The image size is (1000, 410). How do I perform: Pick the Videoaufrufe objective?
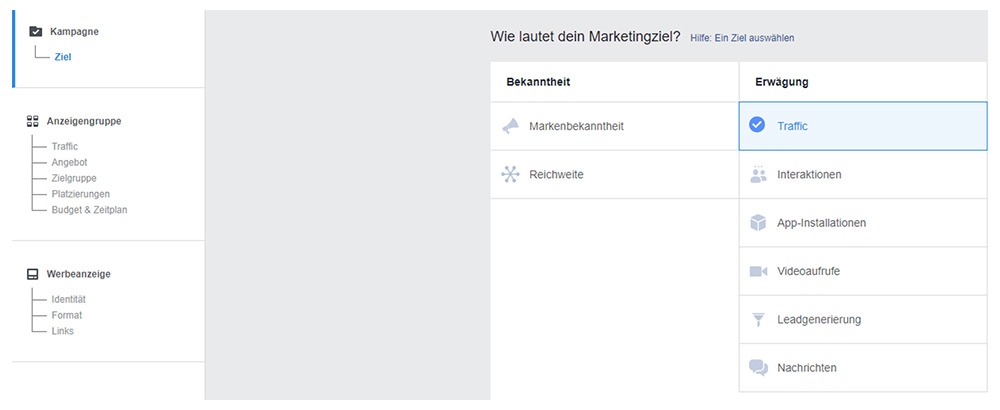(x=863, y=272)
